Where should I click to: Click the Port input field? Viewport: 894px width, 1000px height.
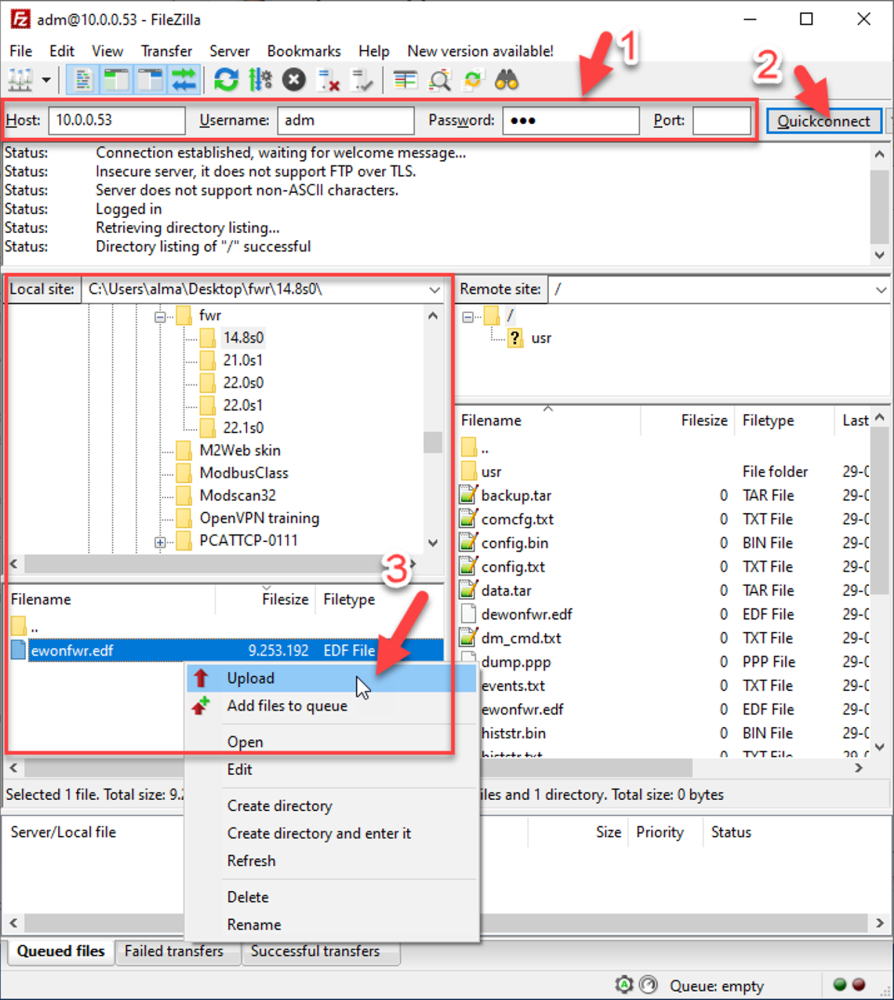coord(721,121)
